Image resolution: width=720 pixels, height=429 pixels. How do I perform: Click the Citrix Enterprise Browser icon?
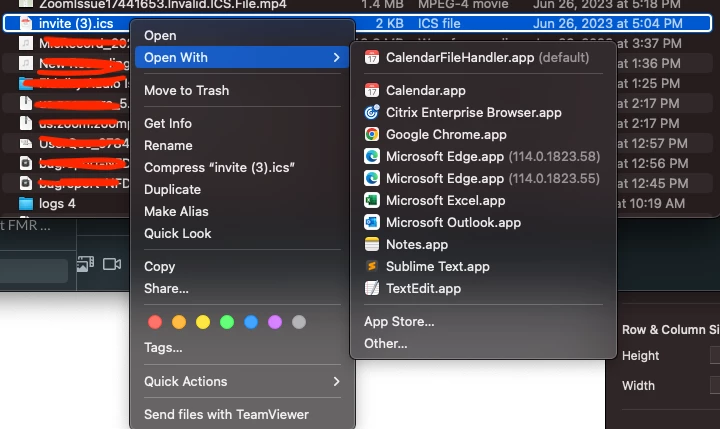click(372, 113)
